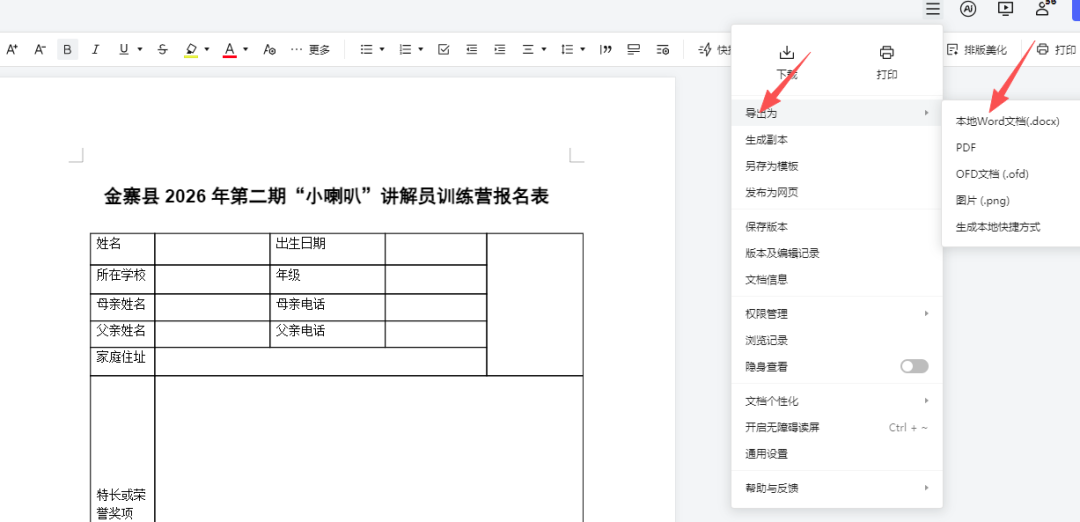The height and width of the screenshot is (522, 1080).
Task: Insert numbered list
Action: 406,50
